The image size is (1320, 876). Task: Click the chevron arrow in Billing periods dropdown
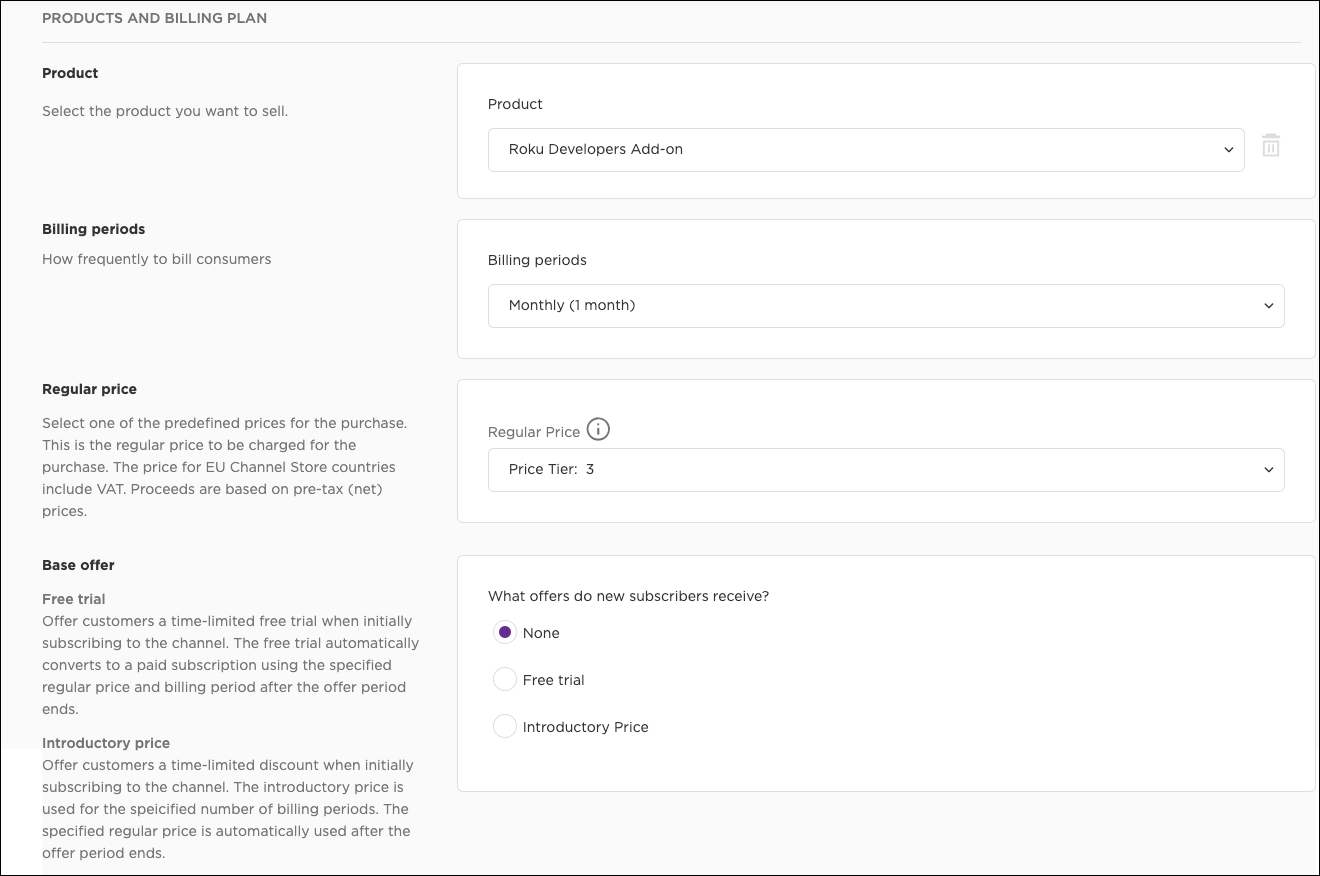1268,306
